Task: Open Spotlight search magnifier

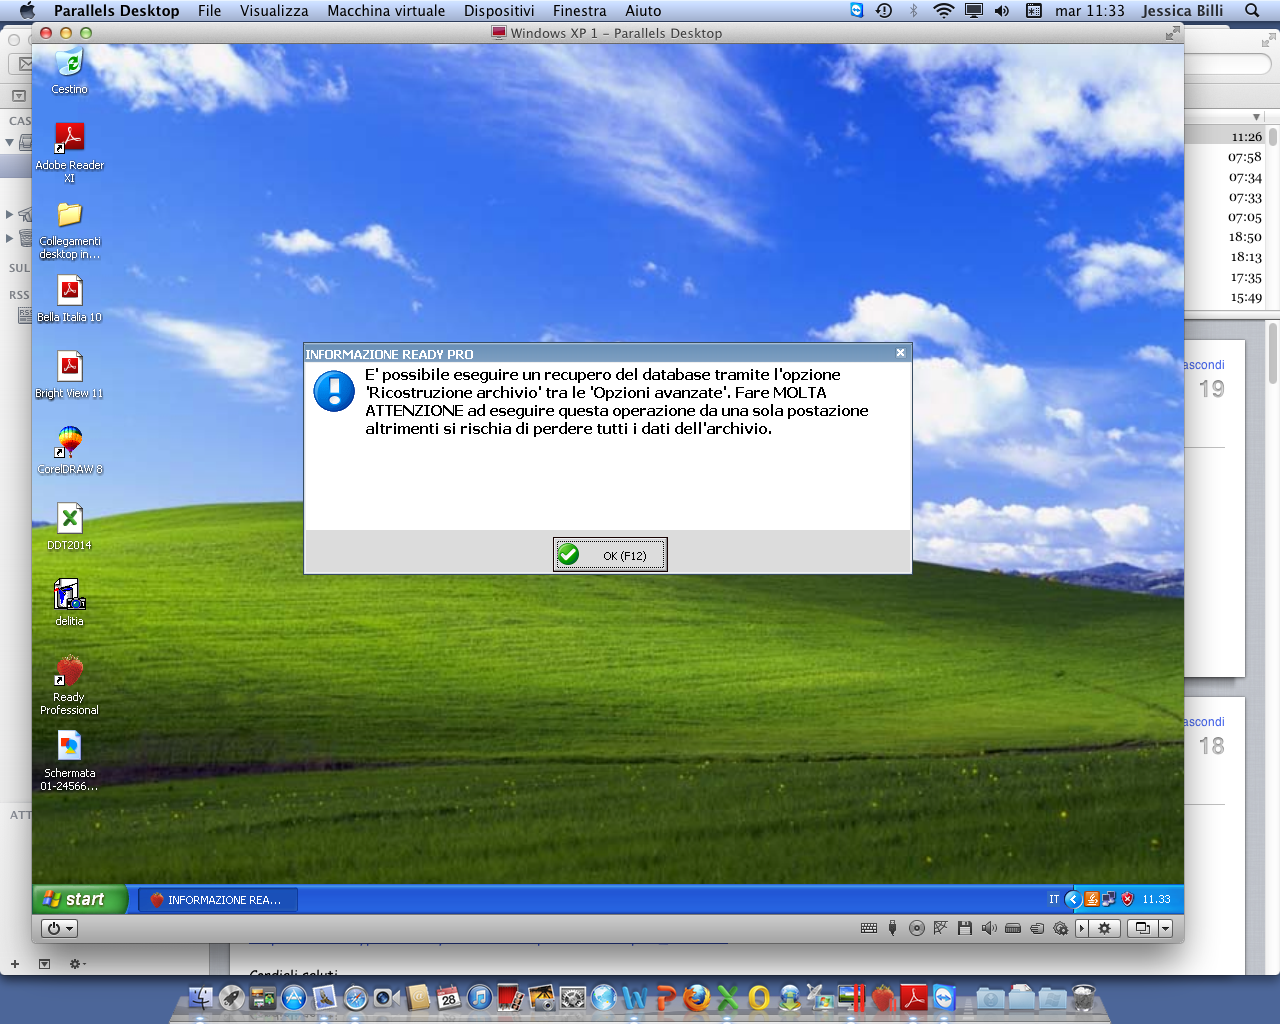Action: [1252, 11]
